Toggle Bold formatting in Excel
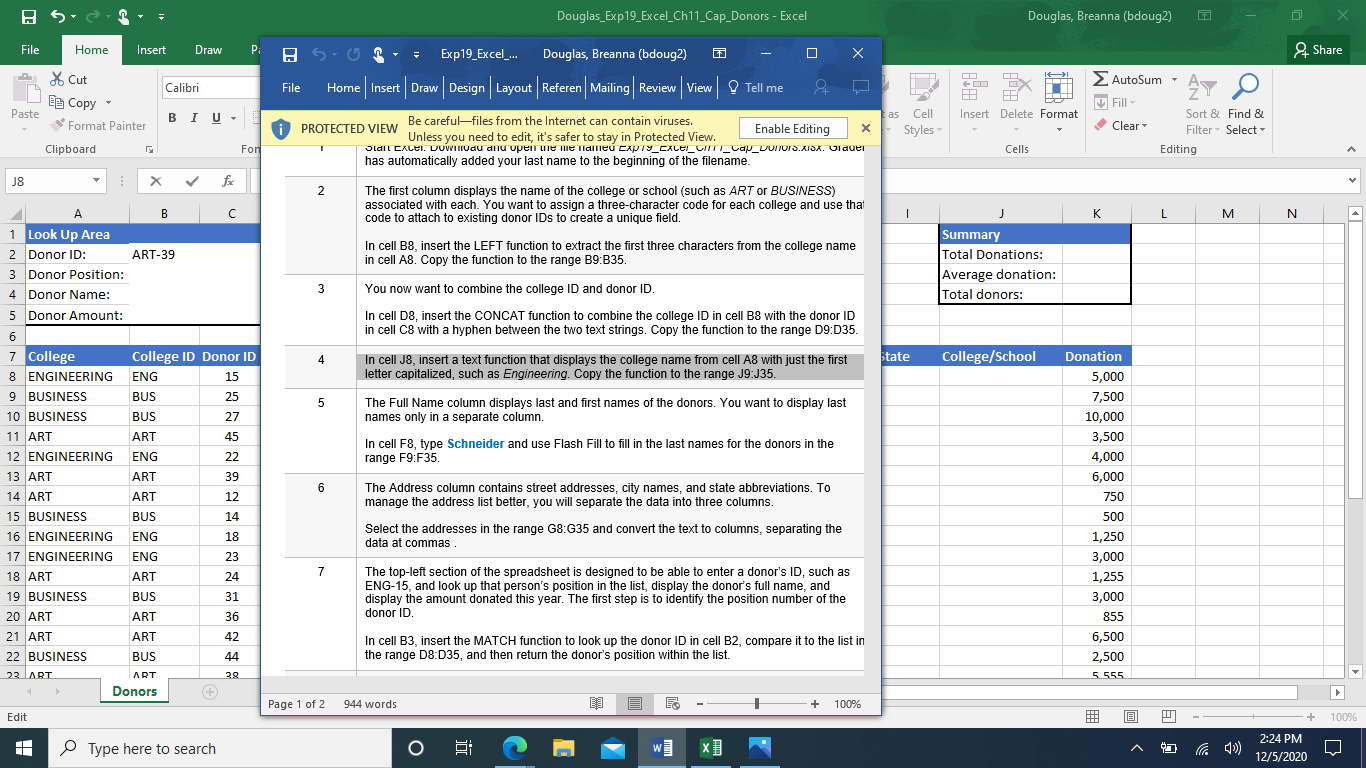1366x768 pixels. click(x=171, y=118)
